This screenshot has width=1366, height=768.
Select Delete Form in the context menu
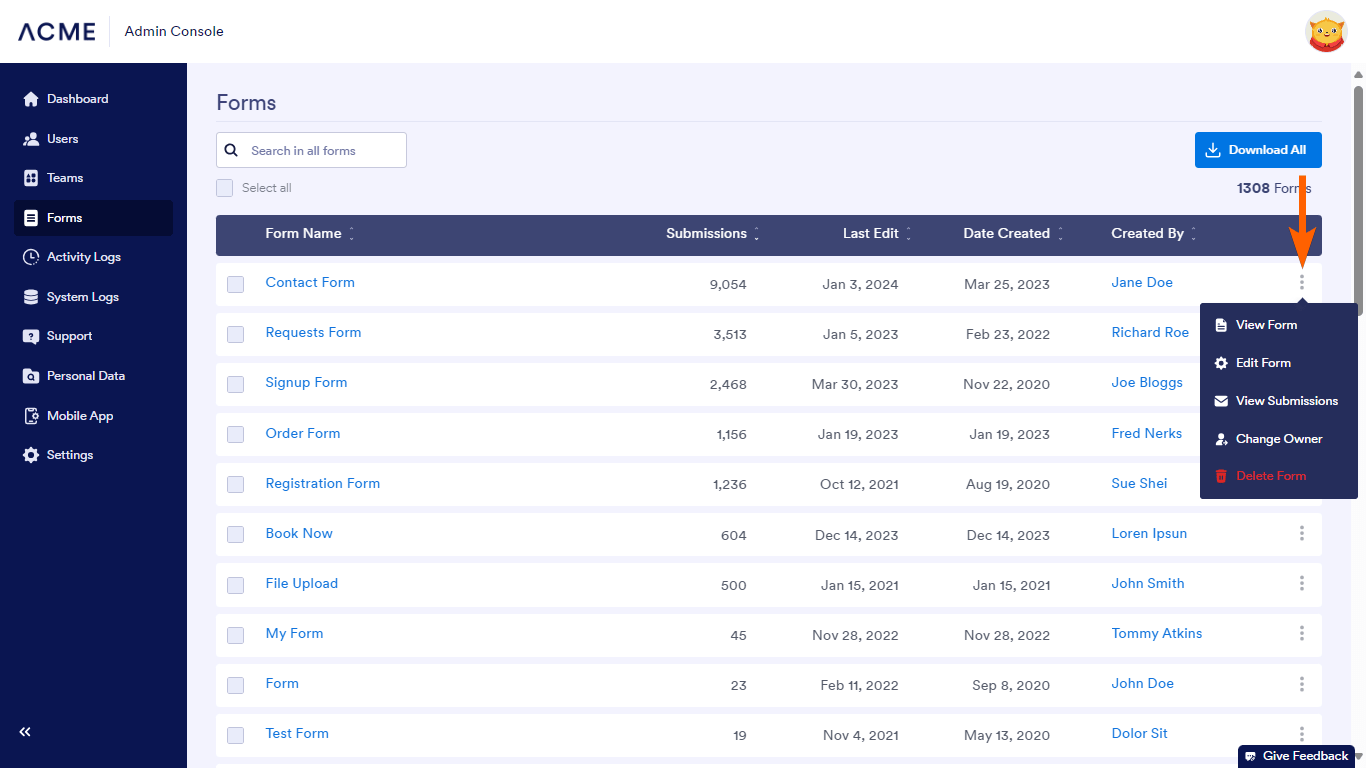coord(1270,476)
